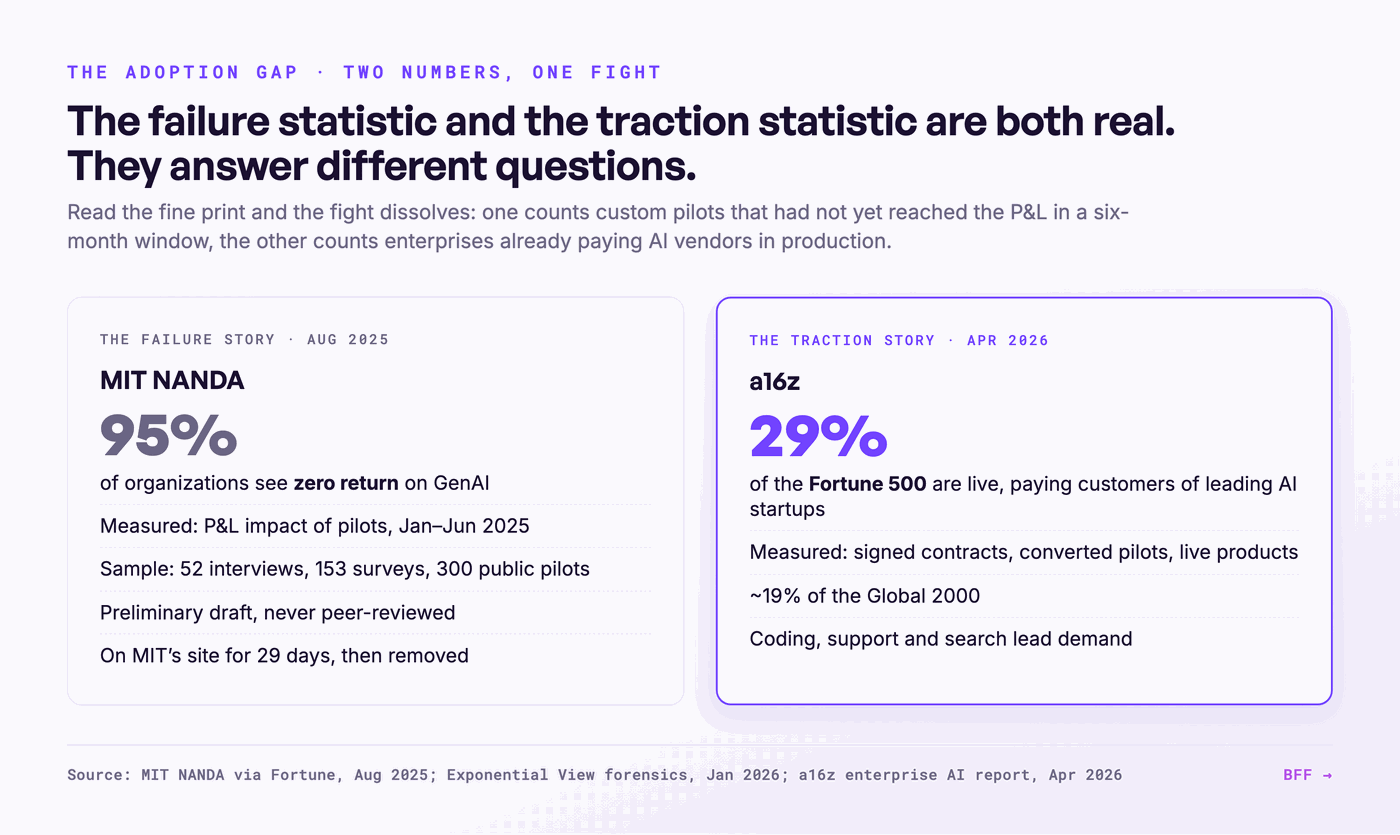Select the gray 95% statistic
Image resolution: width=1400 pixels, height=835 pixels.
168,435
